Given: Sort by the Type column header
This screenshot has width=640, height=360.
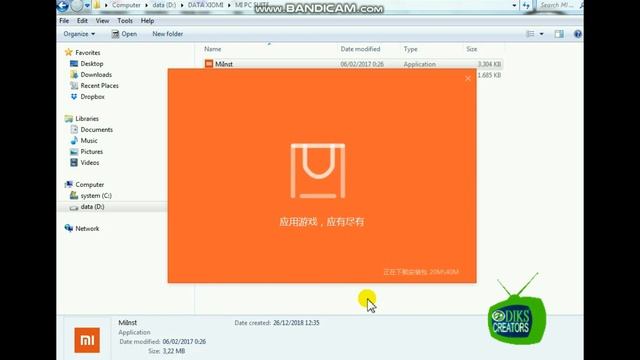Looking at the screenshot, I should click(x=411, y=49).
